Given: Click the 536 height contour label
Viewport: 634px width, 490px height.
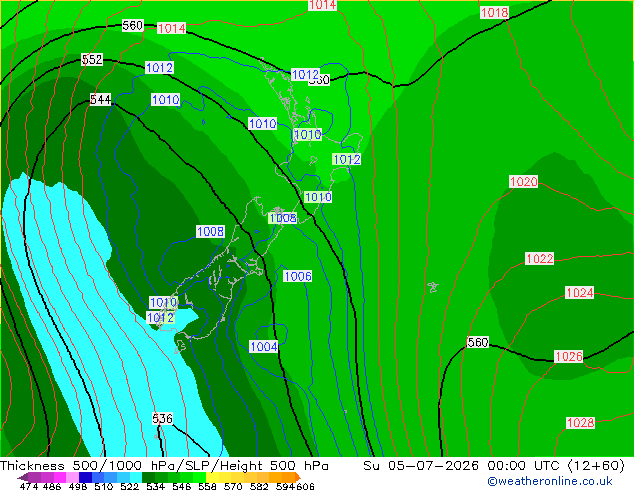Looking at the screenshot, I should 163,418.
